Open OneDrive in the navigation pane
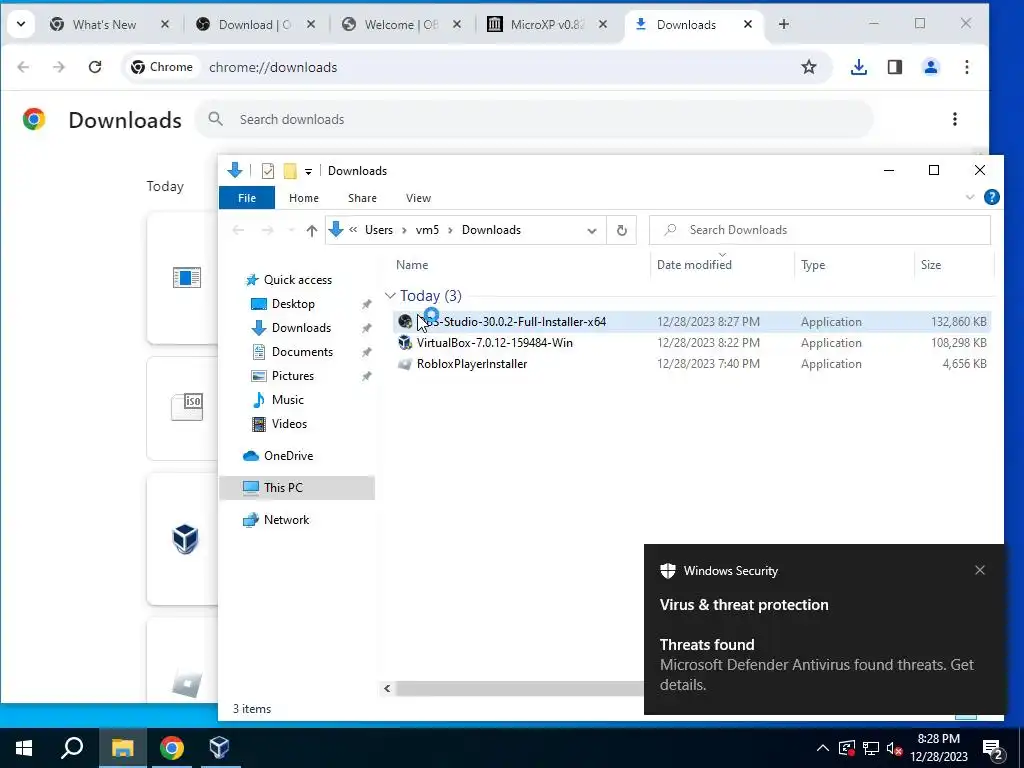Screen dimensions: 1024x768 pos(287,456)
